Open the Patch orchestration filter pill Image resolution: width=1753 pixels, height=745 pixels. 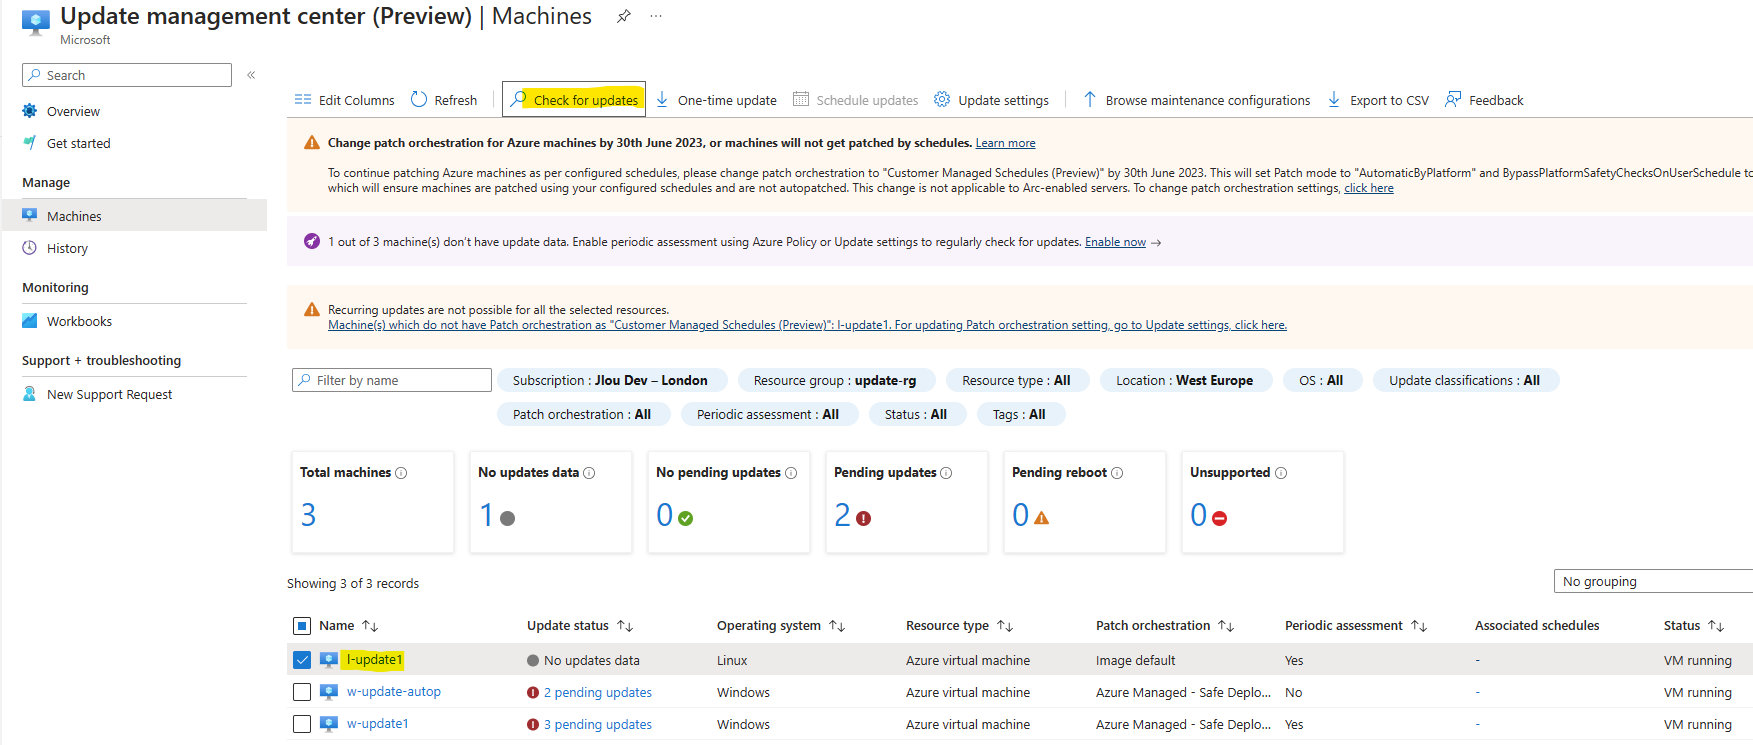[582, 414]
